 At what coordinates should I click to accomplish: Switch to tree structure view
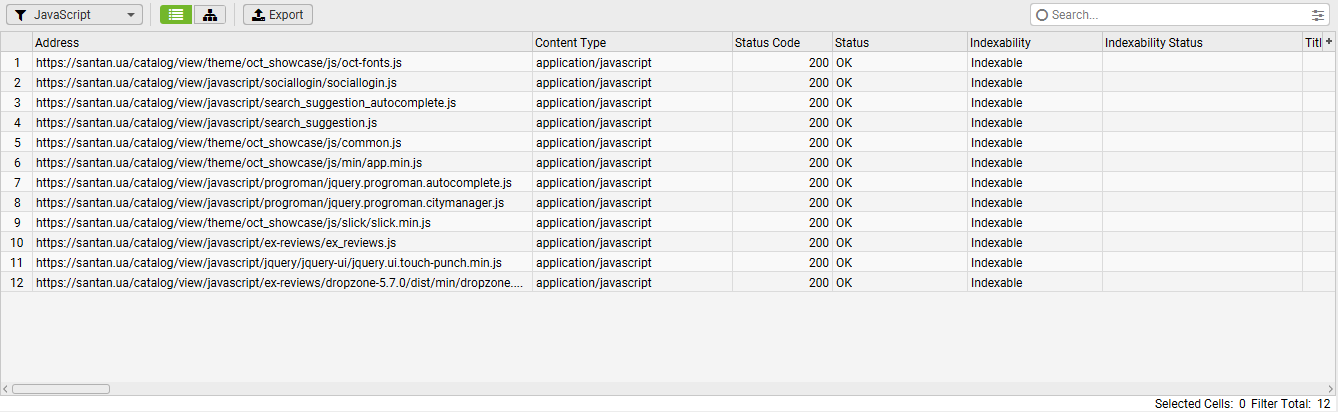209,15
